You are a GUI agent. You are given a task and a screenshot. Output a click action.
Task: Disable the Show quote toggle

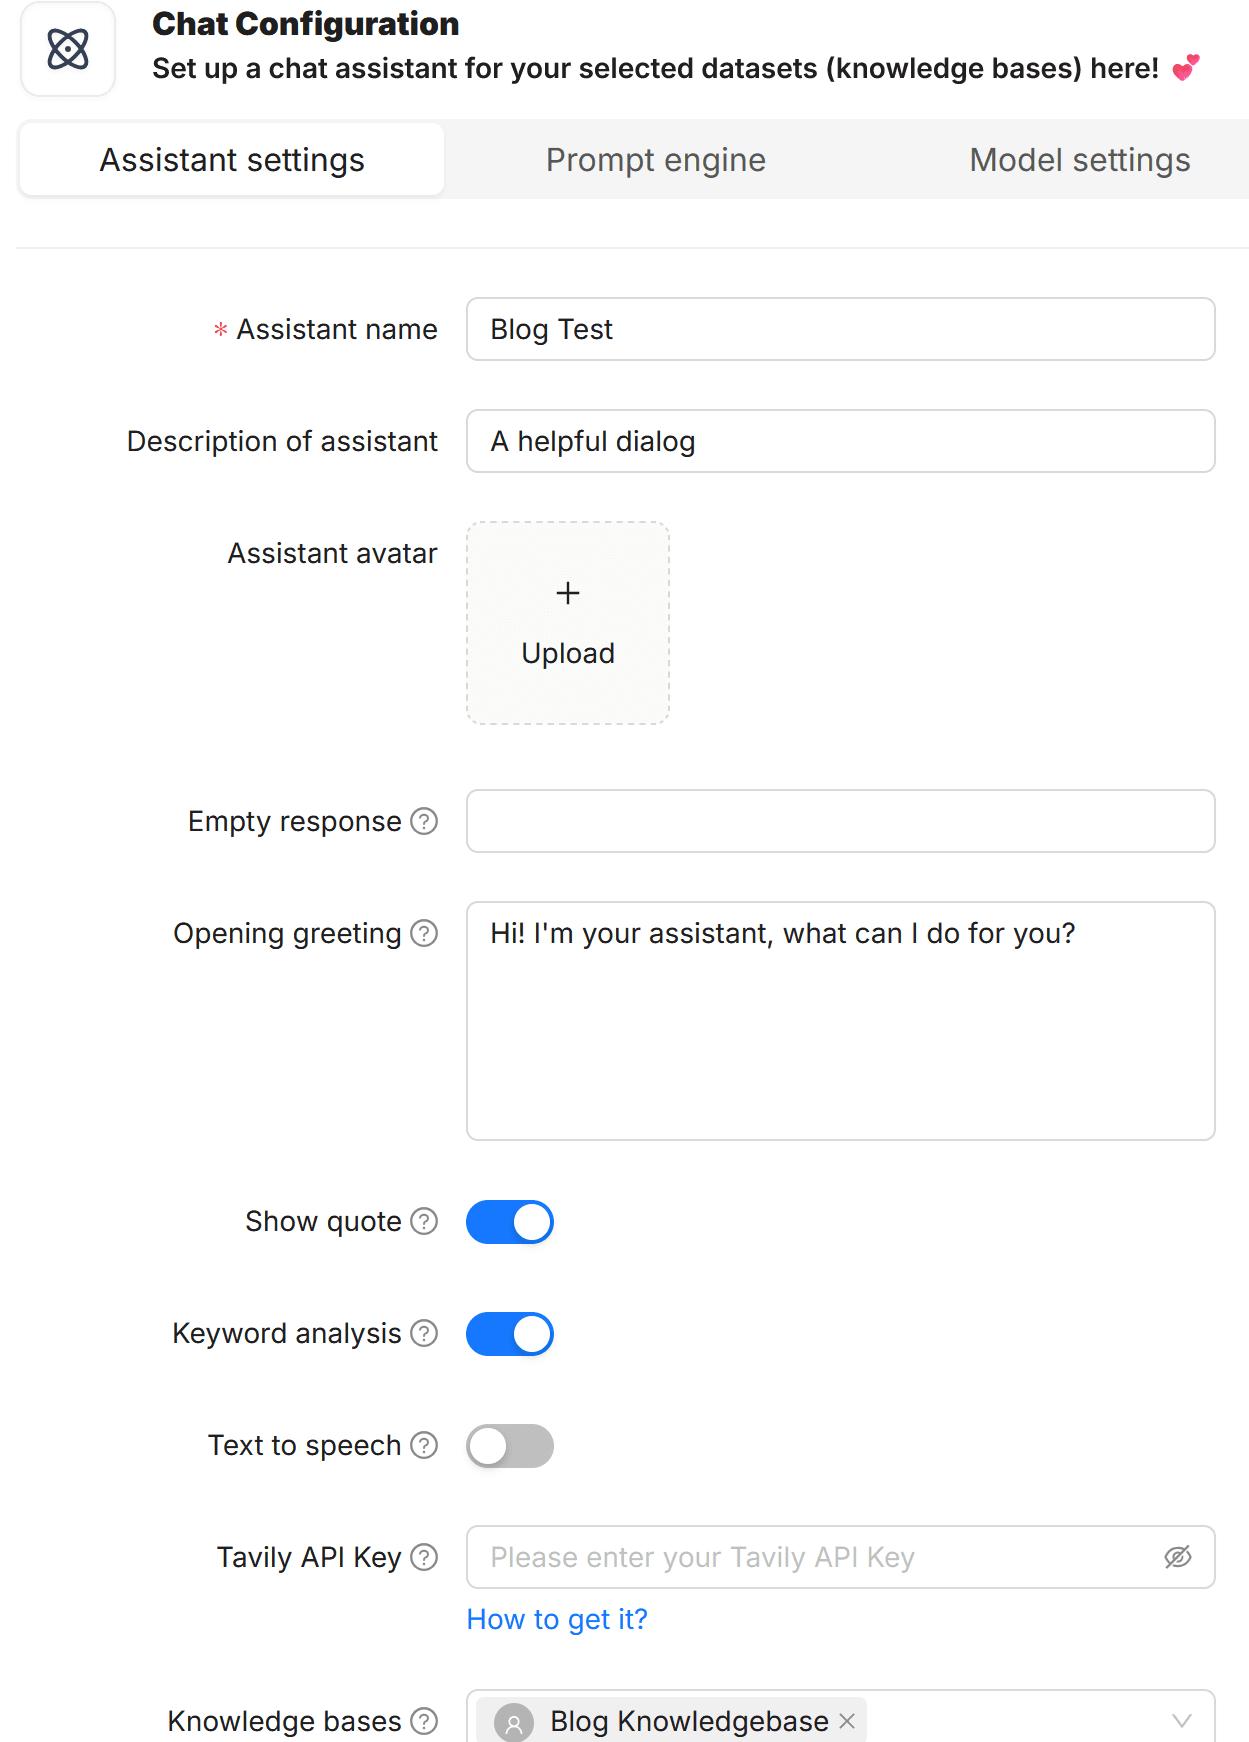click(x=509, y=1221)
